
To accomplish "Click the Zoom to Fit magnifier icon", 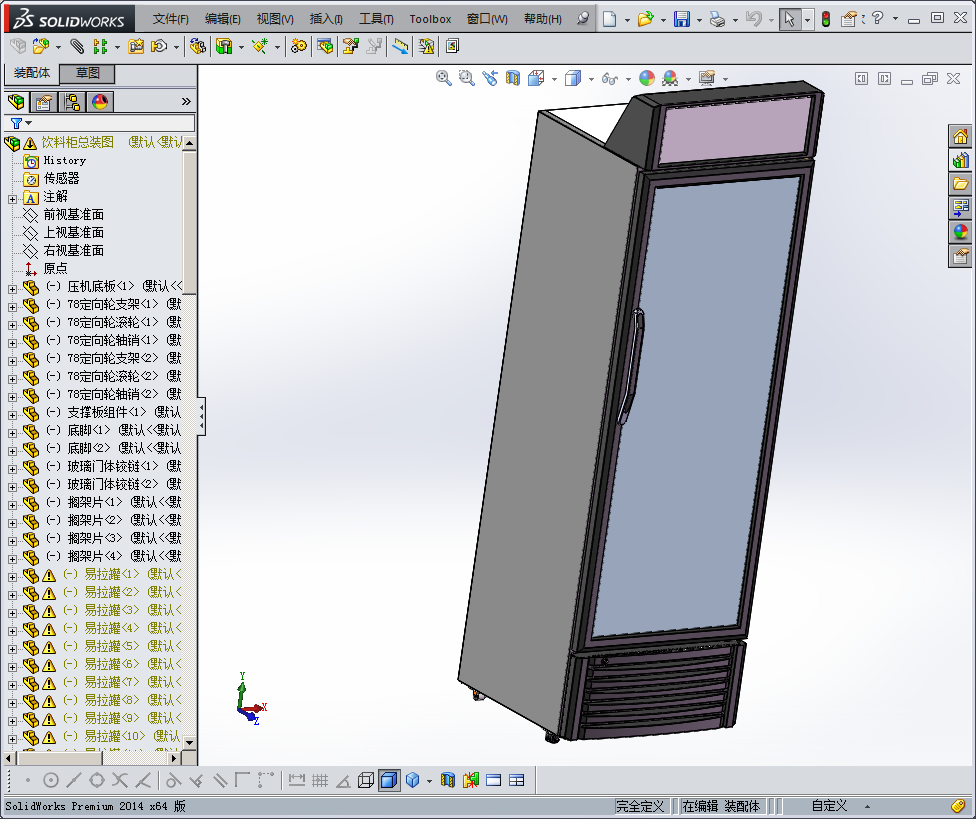I will point(443,78).
